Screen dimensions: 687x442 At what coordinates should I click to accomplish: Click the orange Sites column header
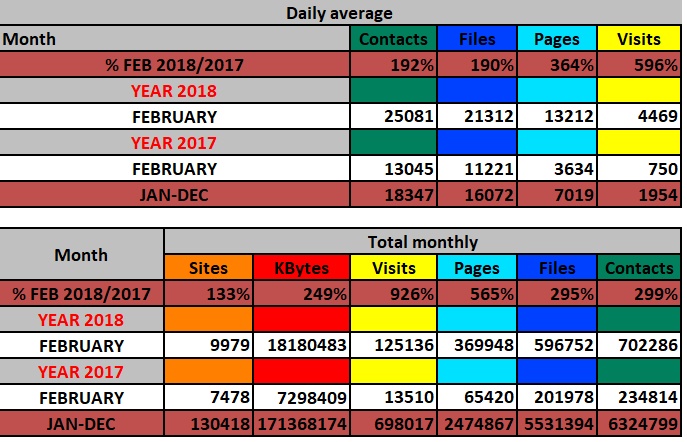(206, 268)
